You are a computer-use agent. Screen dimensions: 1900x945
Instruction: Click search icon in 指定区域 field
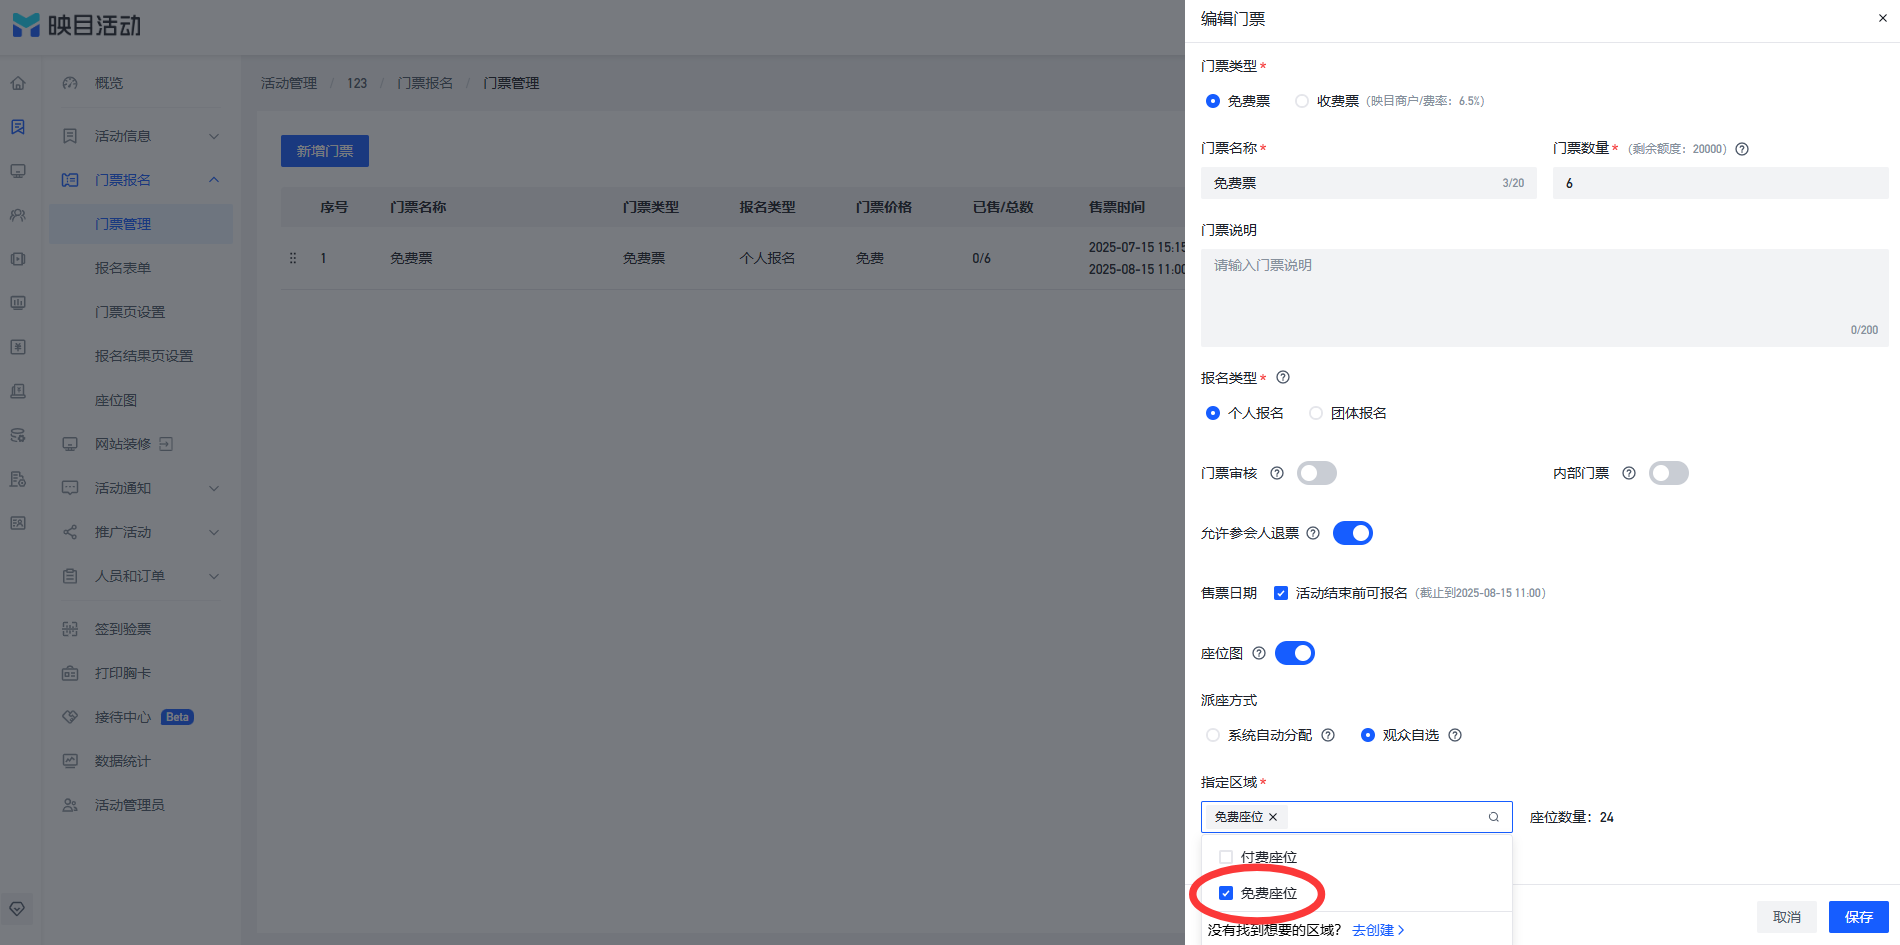[x=1494, y=817]
